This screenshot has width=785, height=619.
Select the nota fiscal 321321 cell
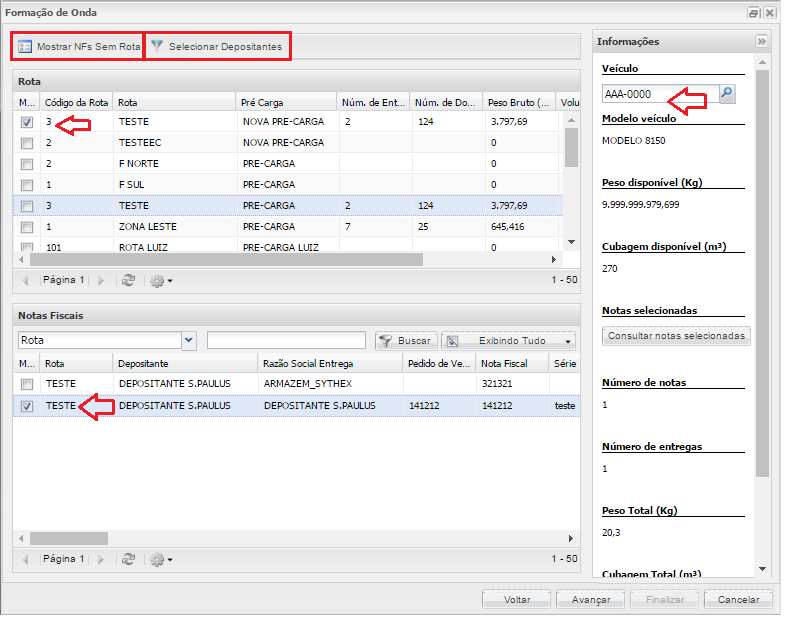pos(513,384)
